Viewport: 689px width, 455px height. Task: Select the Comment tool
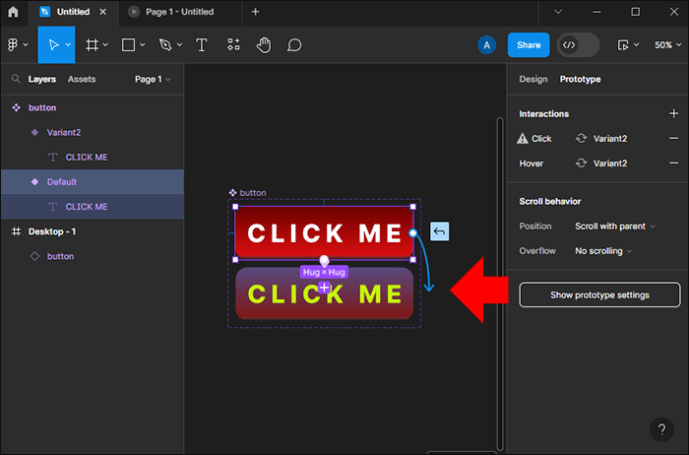click(294, 44)
